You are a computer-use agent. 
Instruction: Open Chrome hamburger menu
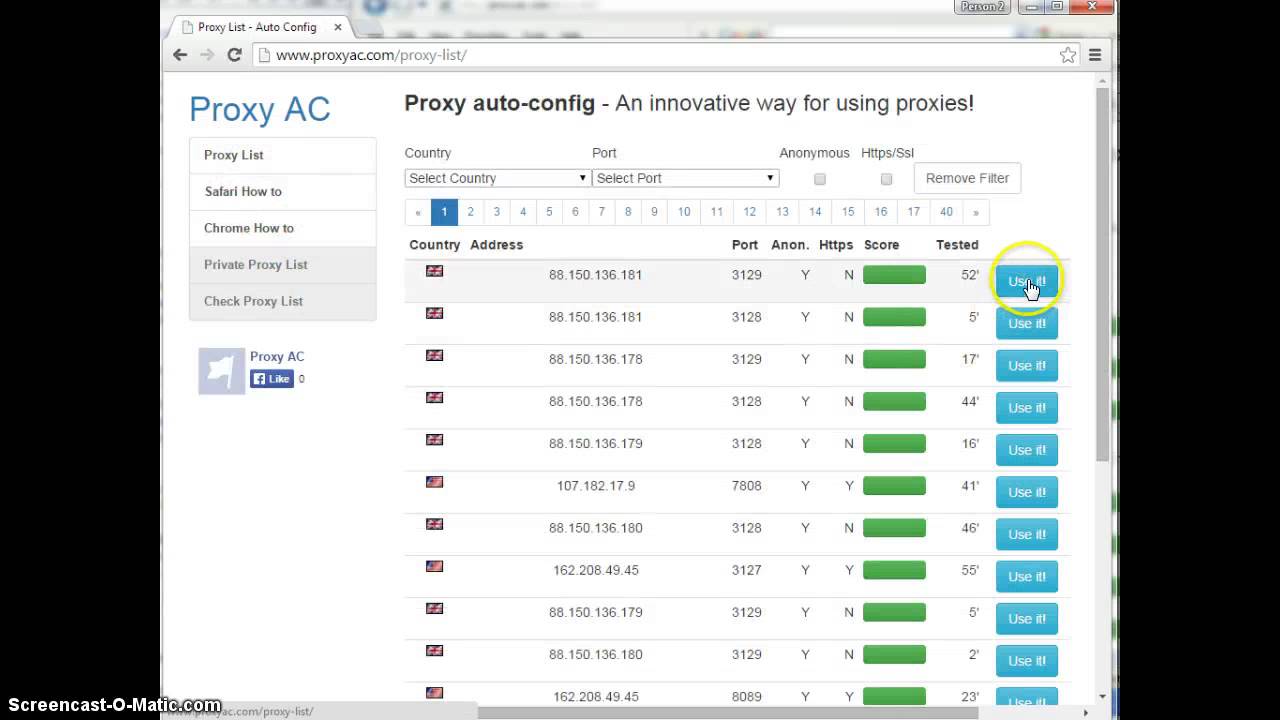[1095, 55]
